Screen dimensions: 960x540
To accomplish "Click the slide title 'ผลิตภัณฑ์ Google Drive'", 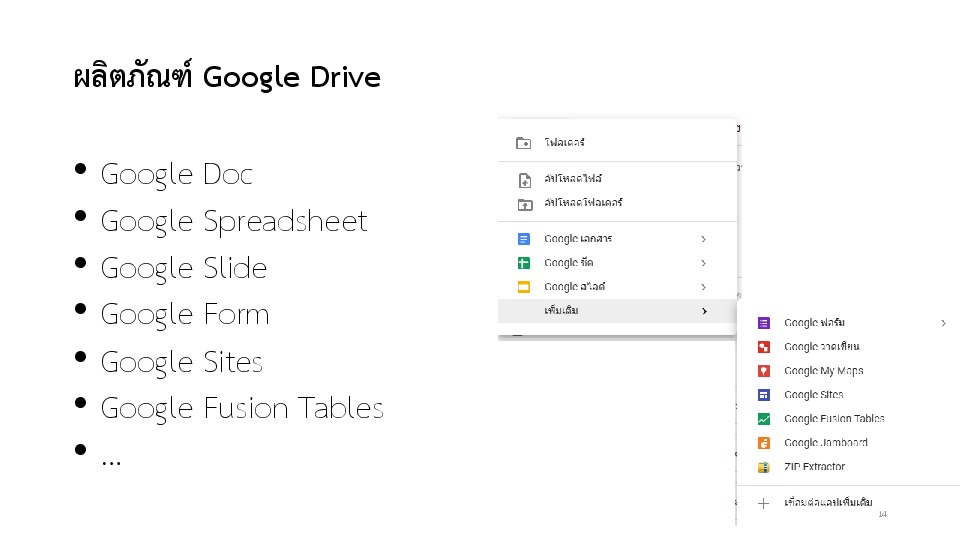I will 227,77.
